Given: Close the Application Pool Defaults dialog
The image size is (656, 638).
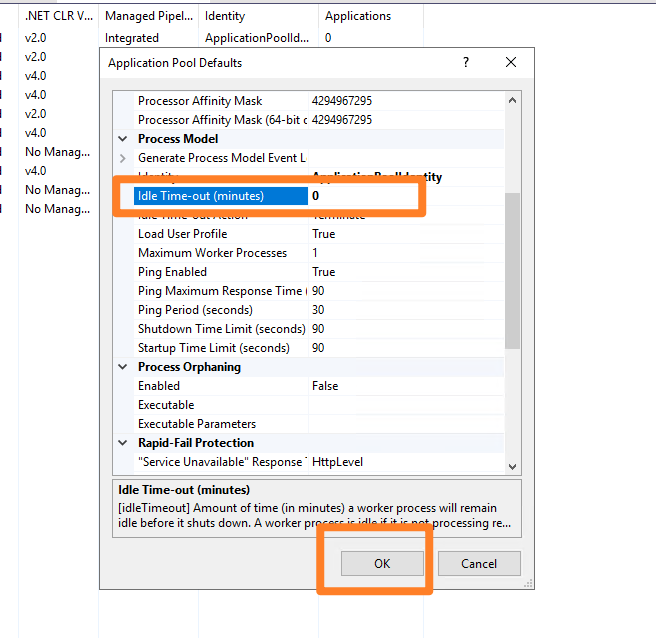Looking at the screenshot, I should [511, 62].
